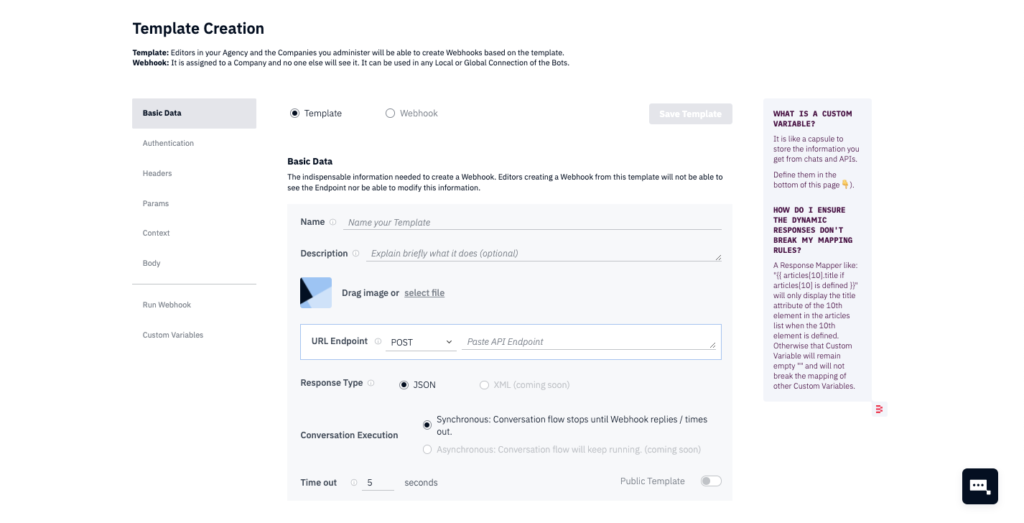The width and height of the screenshot is (1024, 523).
Task: Focus the Description text area
Action: pos(544,253)
